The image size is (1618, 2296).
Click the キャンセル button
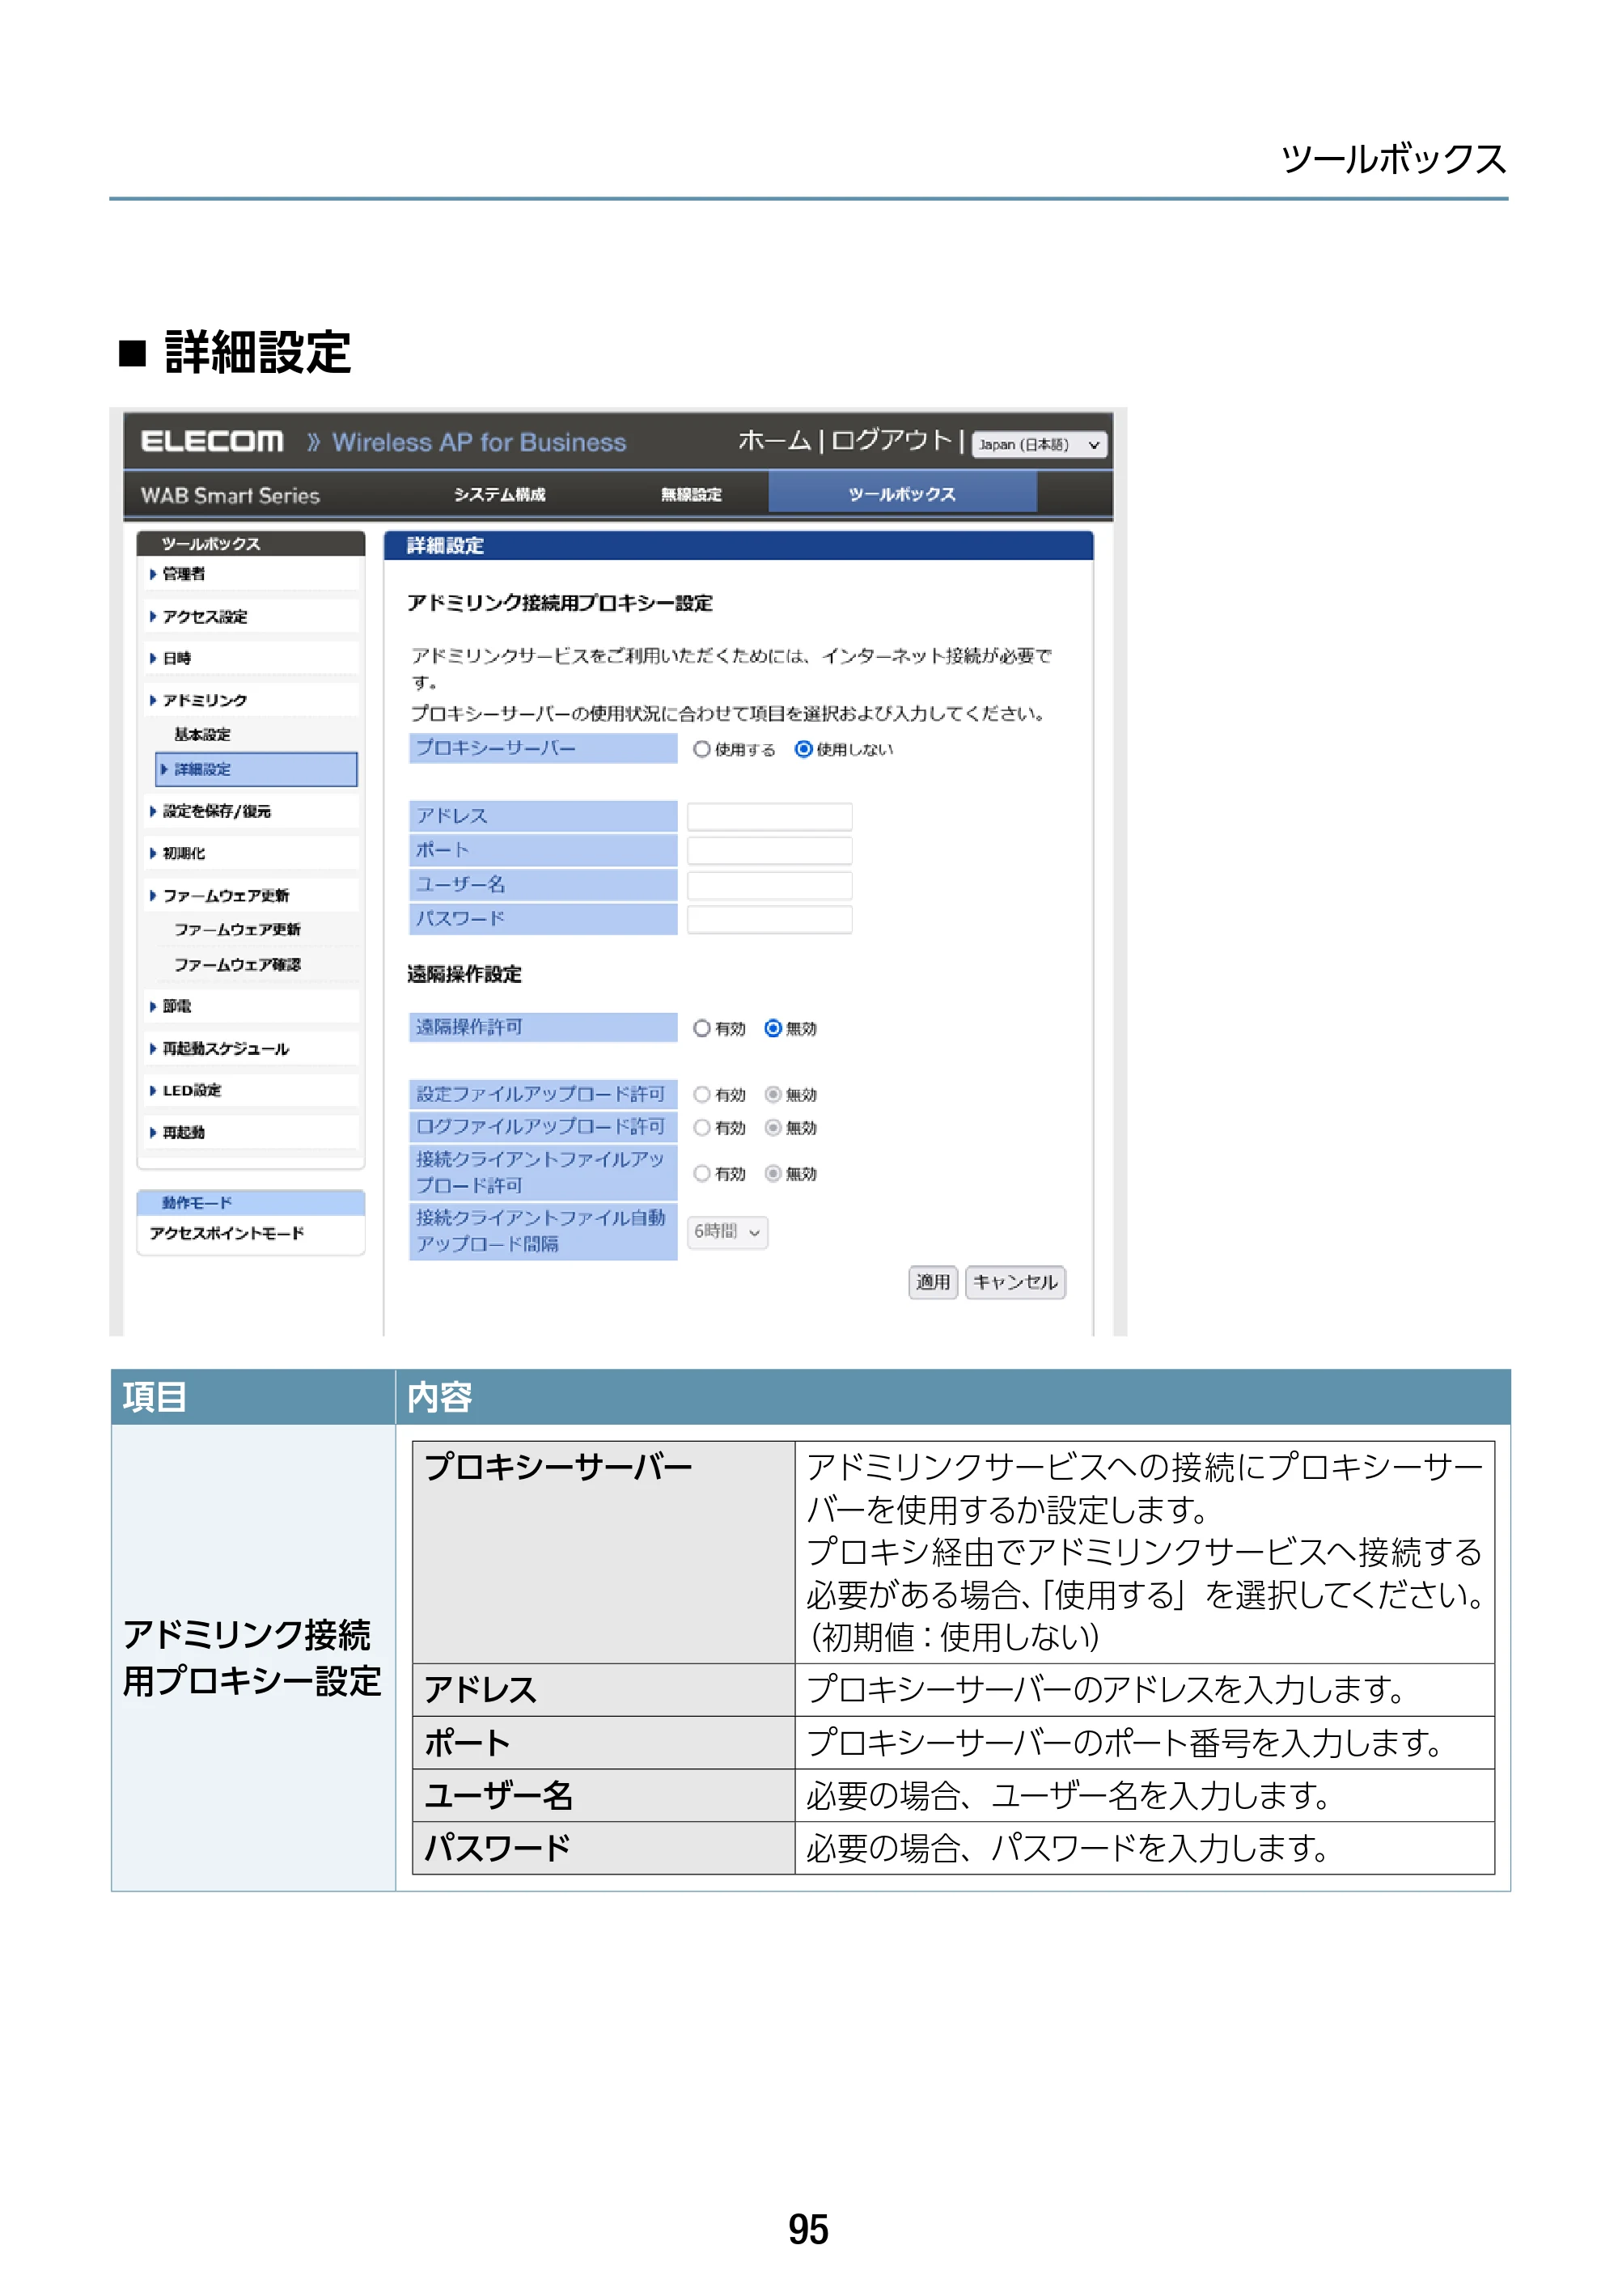[x=1015, y=1282]
